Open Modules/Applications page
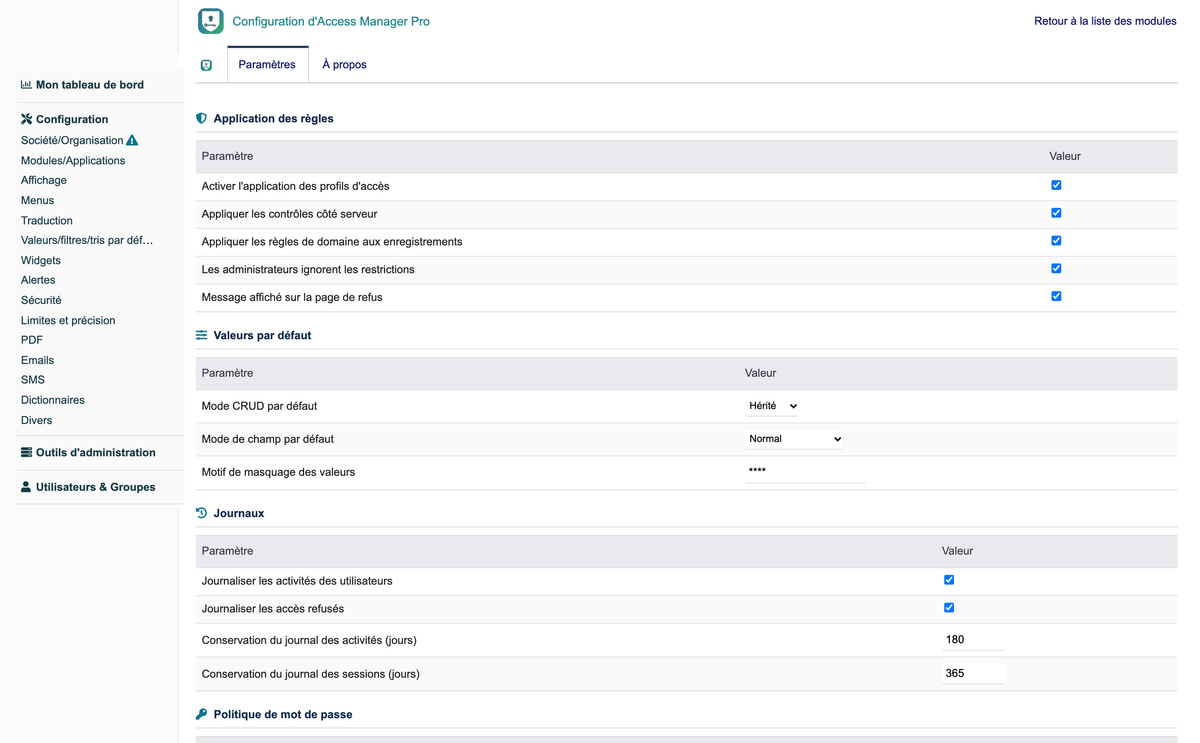Viewport: 1200px width, 743px height. coord(73,161)
